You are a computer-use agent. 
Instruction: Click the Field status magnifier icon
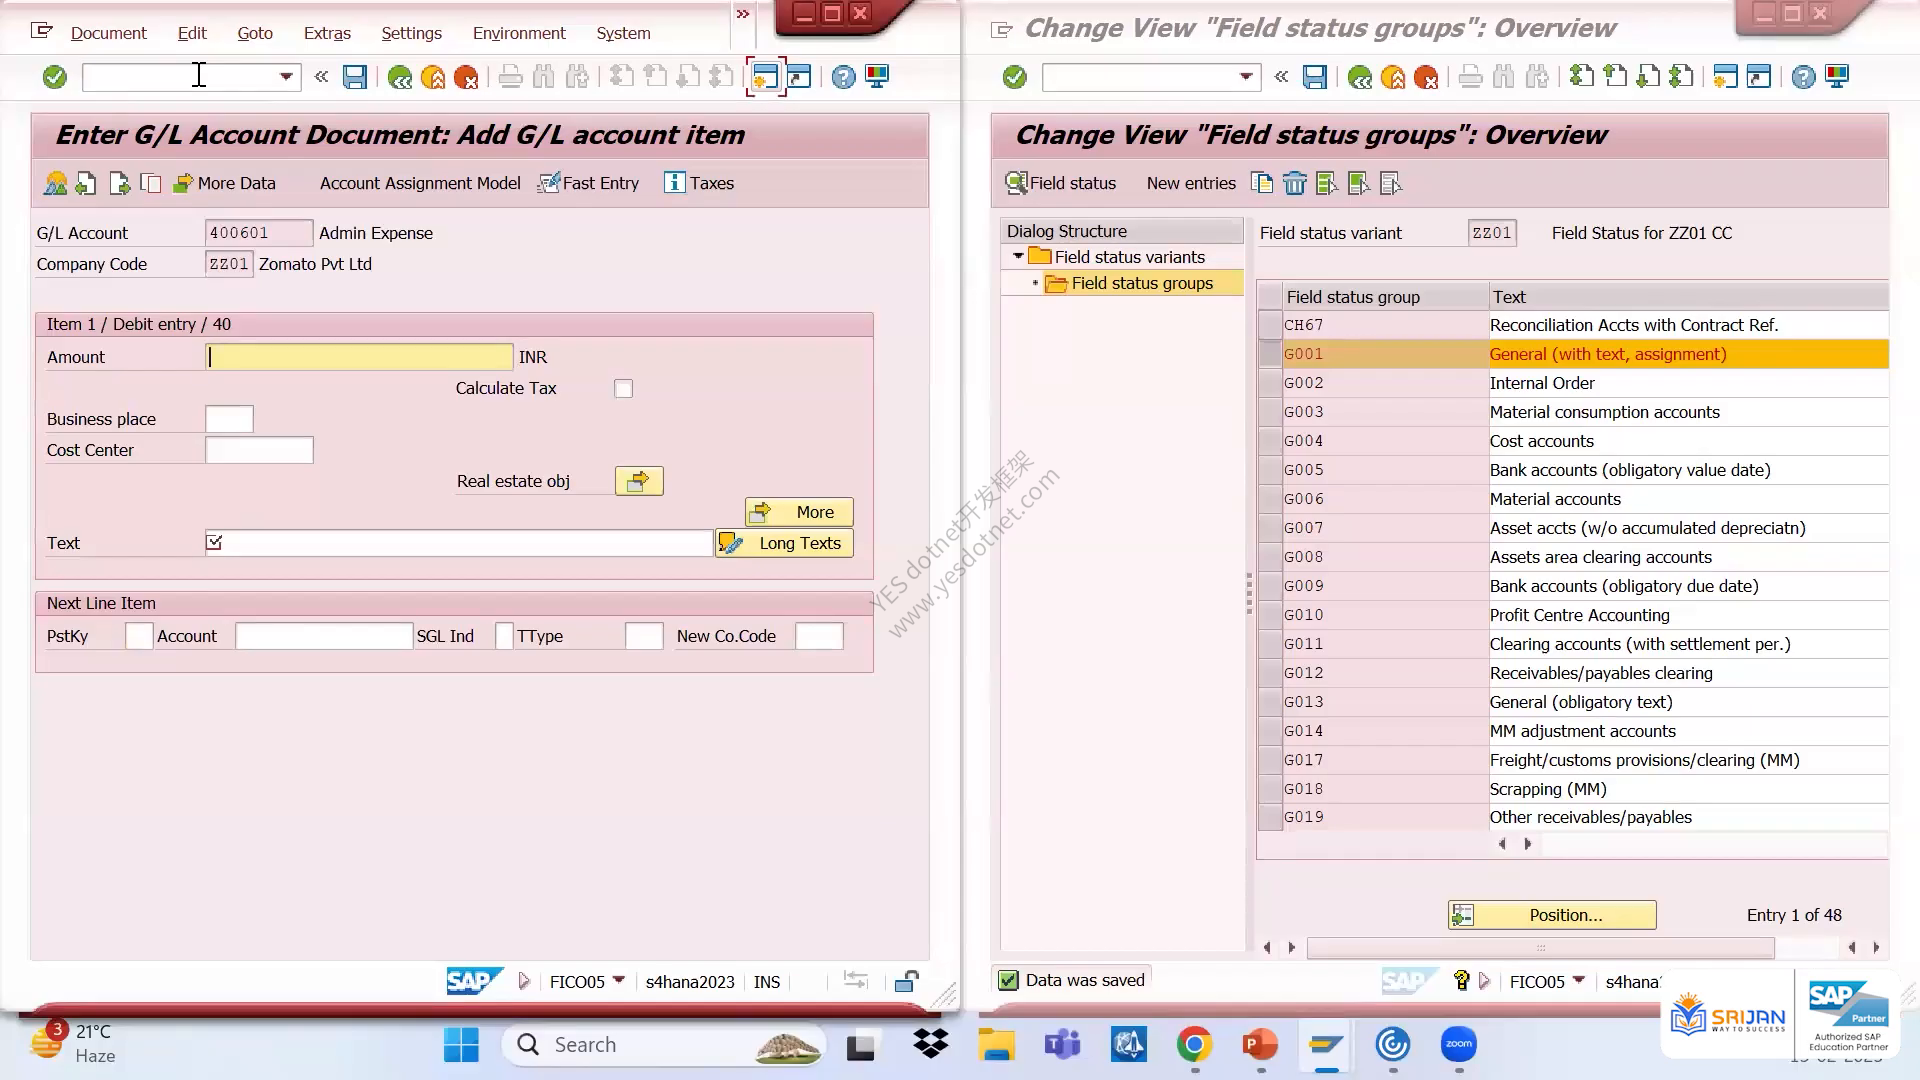pos(1016,183)
